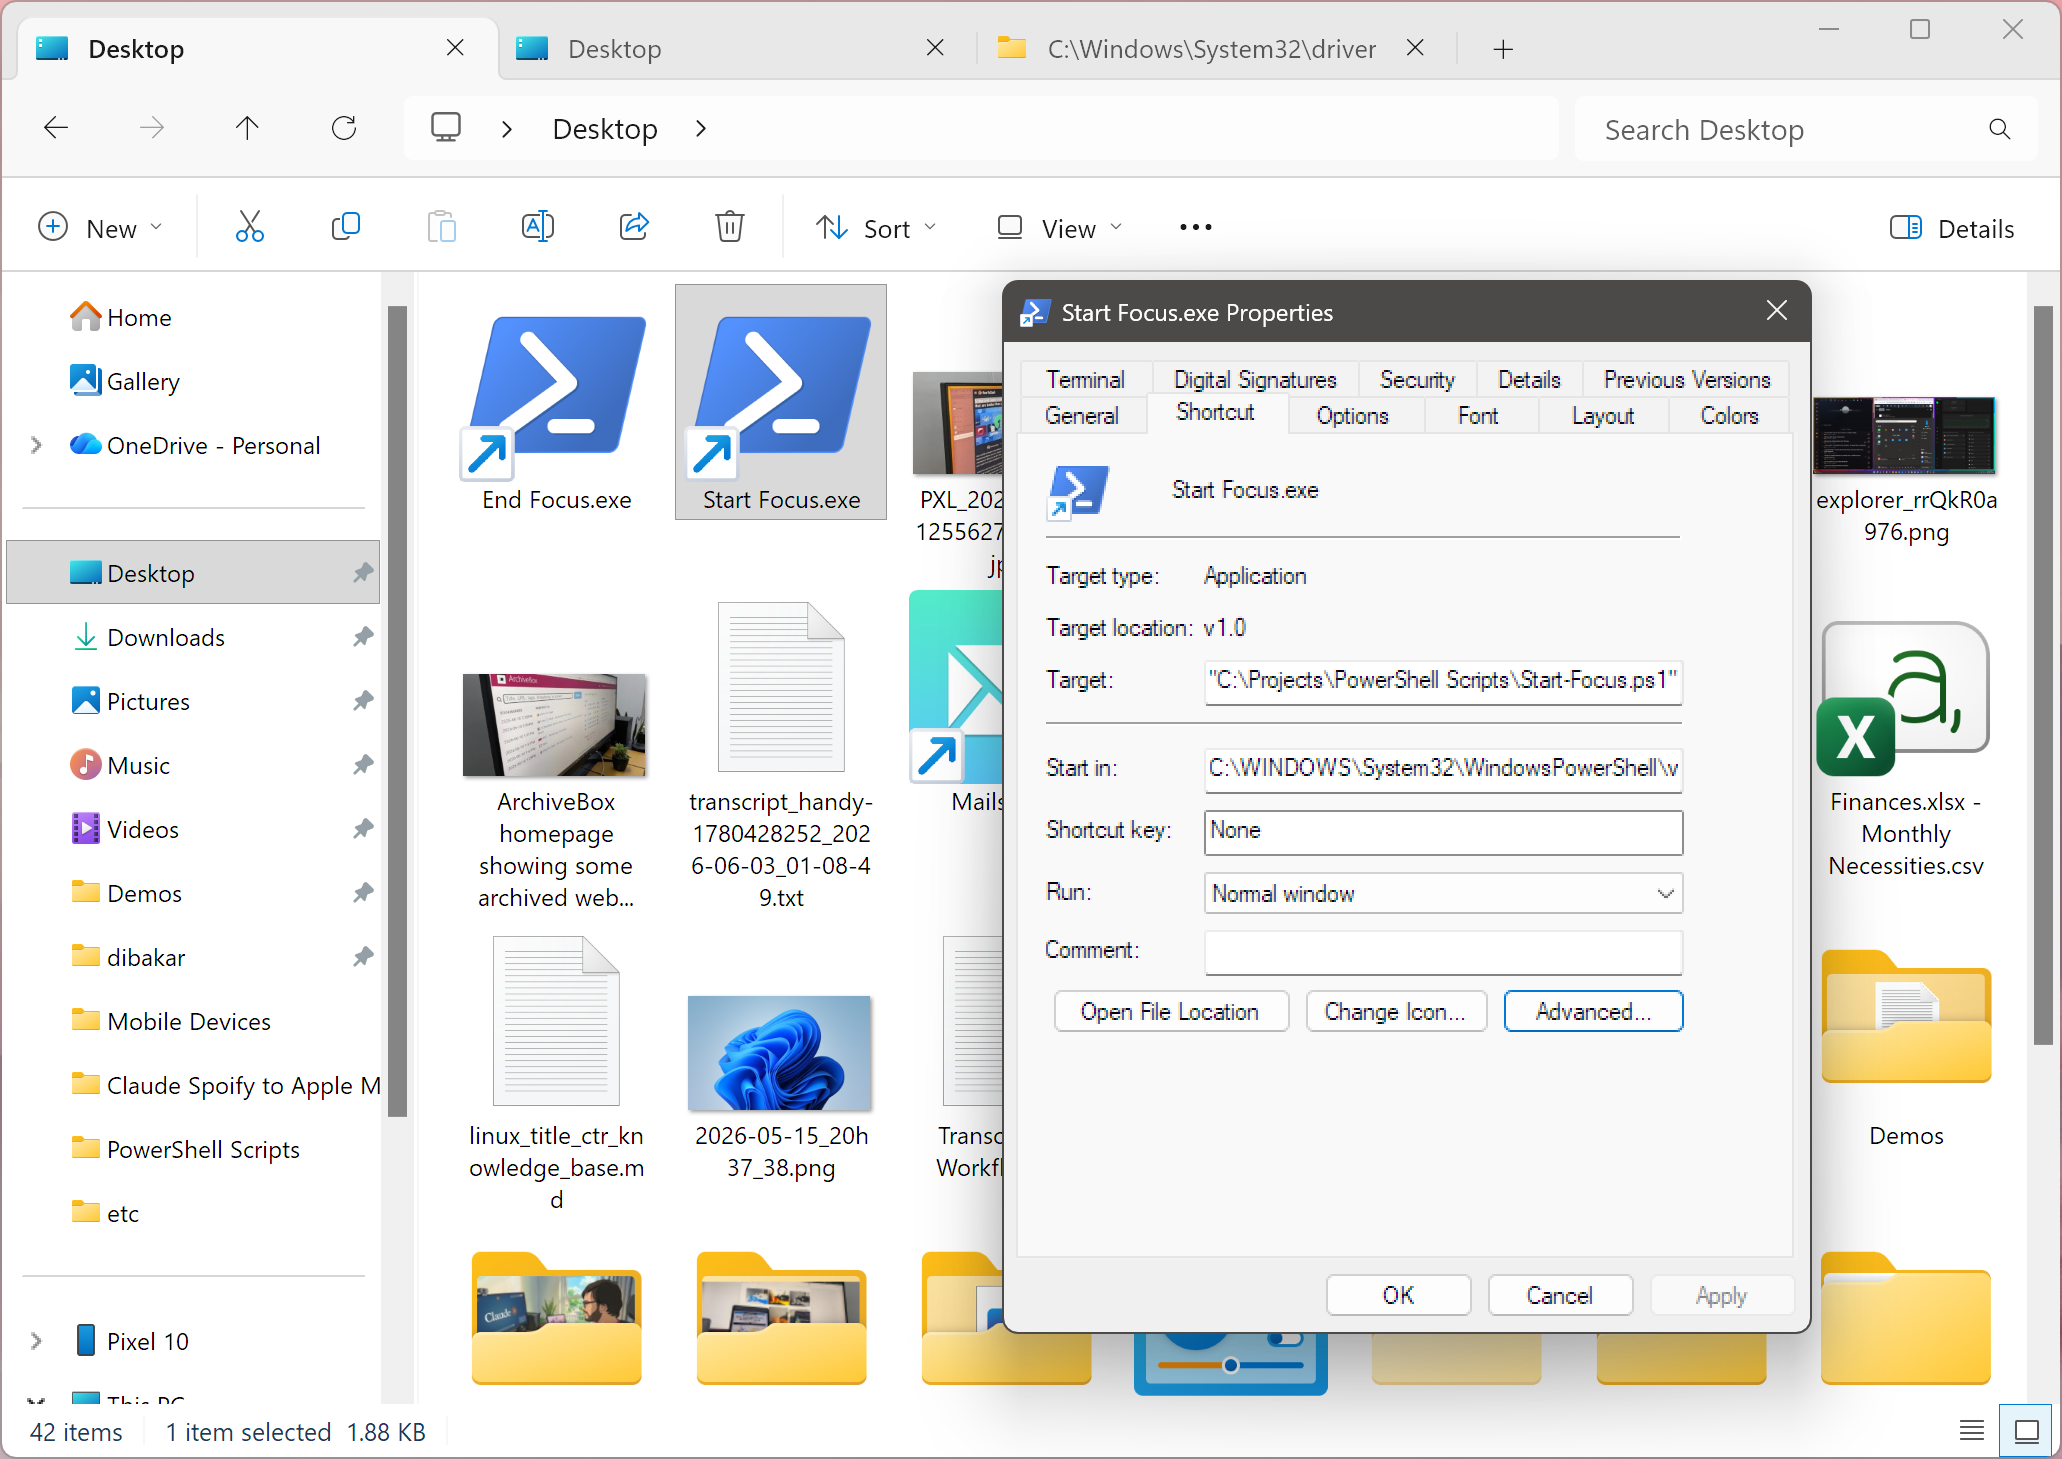Select Downloads in the navigation pane
This screenshot has width=2062, height=1459.
193,637
